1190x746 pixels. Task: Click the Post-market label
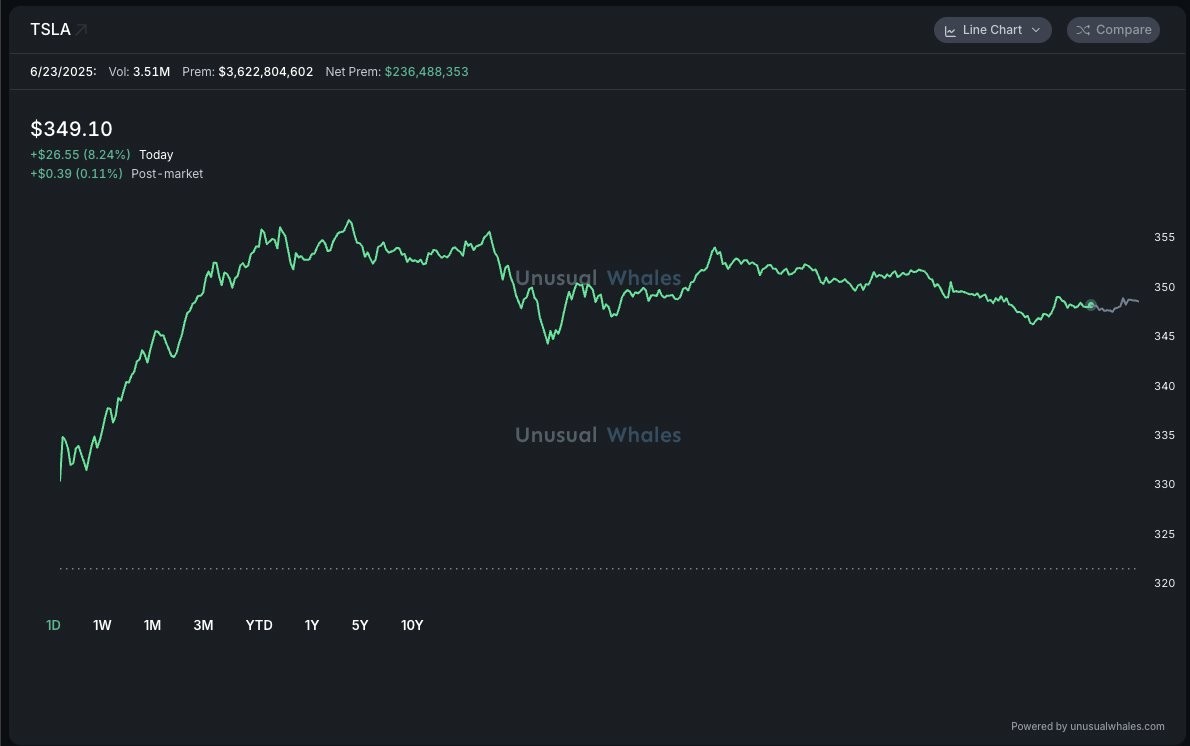[167, 174]
